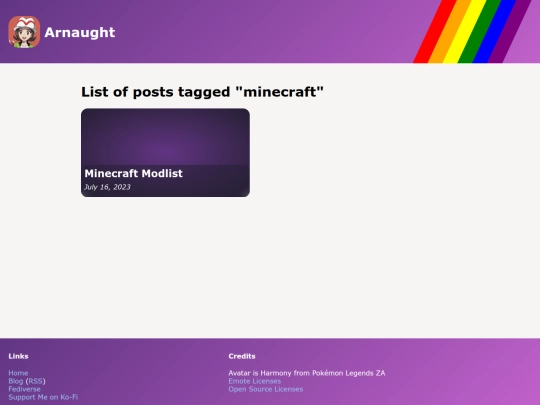Click the Harmony avatar icon in header
Screen dimensions: 540x405
click(x=24, y=32)
